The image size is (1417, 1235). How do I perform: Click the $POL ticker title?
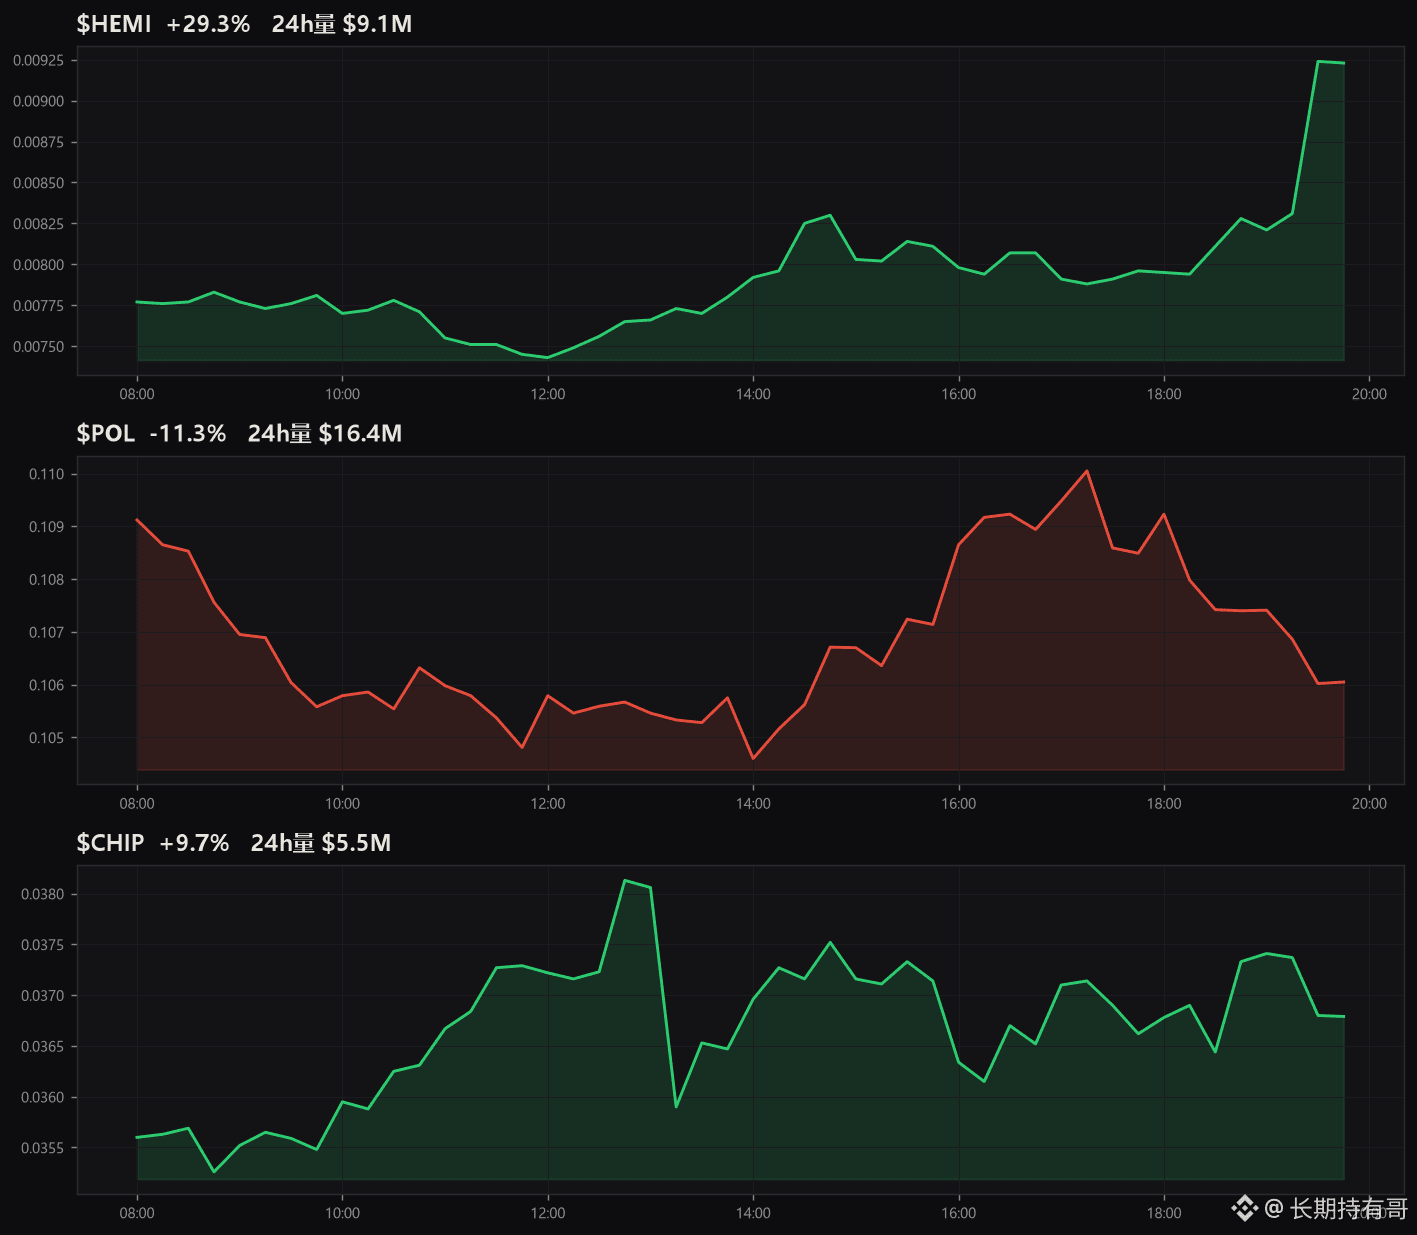tap(106, 433)
